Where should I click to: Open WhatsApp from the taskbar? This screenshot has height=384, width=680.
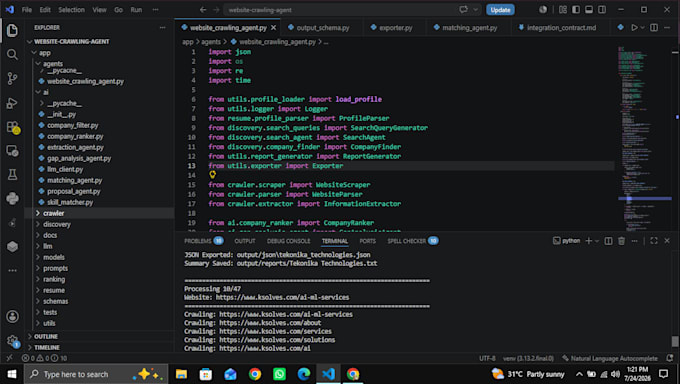click(x=279, y=374)
